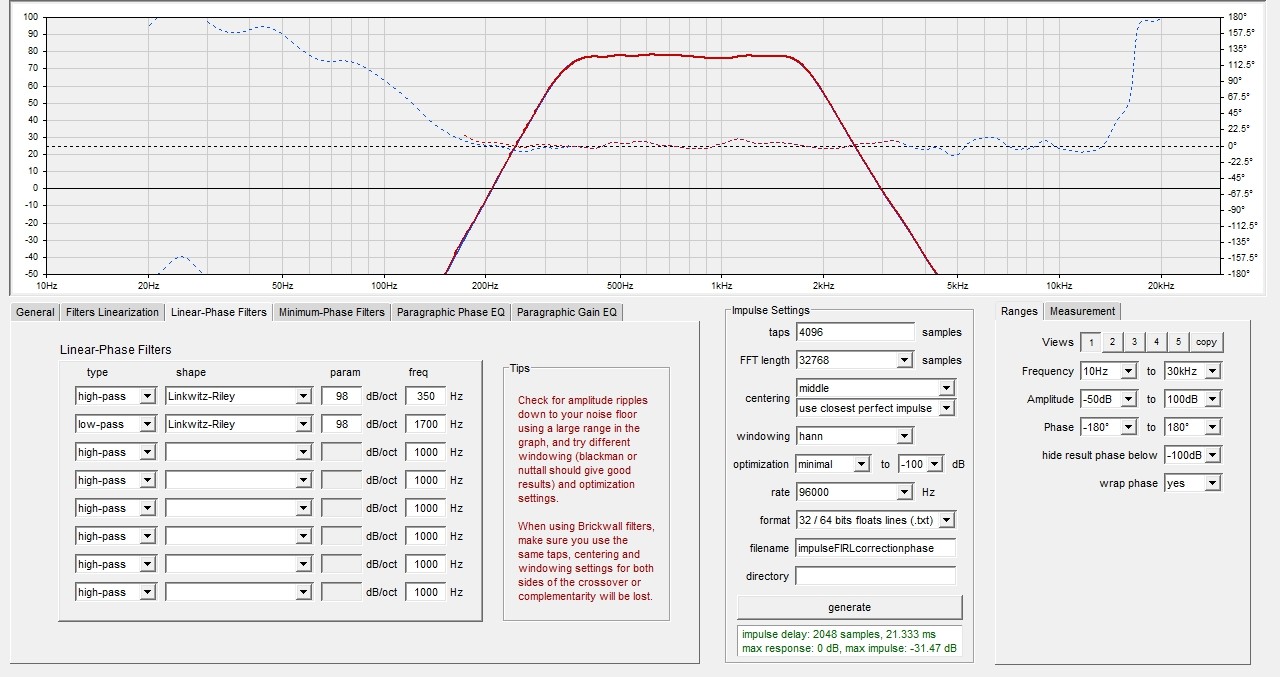Open the windowing hann dropdown
Screen dimensions: 1280x677
pos(854,436)
